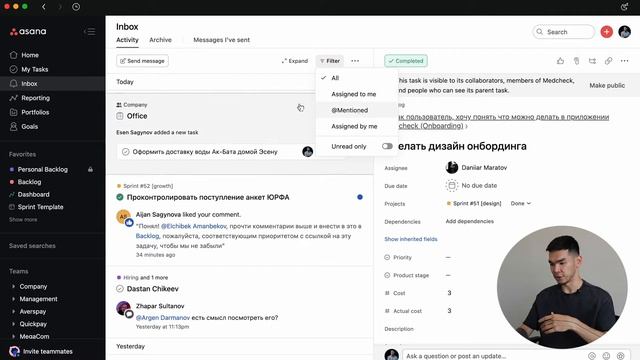Open the Done section dropdown
This screenshot has height=360, width=640.
521,203
